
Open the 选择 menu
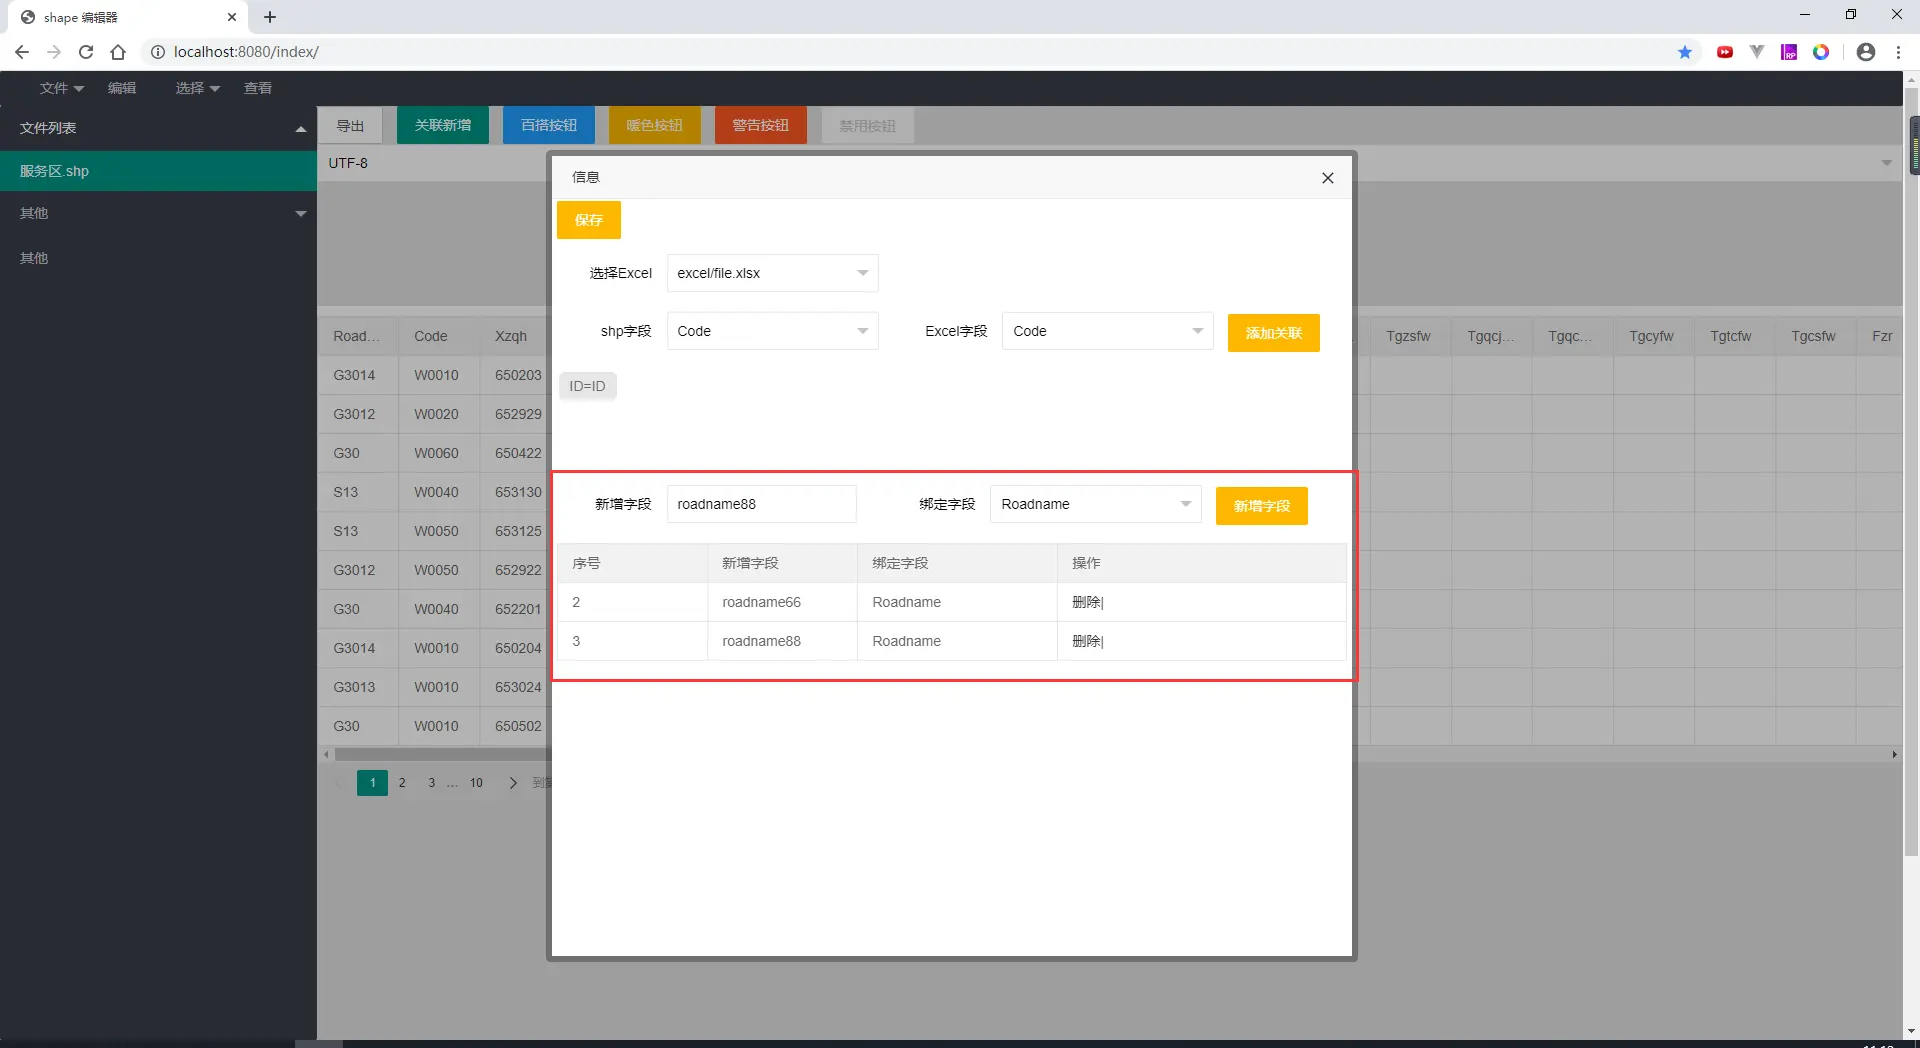[x=197, y=88]
